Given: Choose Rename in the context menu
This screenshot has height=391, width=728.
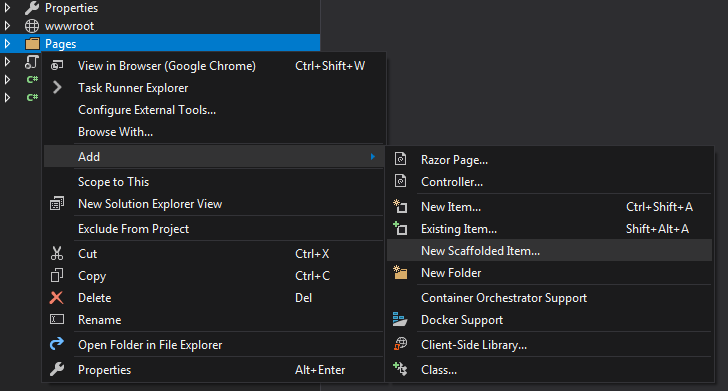Looking at the screenshot, I should [x=214, y=319].
